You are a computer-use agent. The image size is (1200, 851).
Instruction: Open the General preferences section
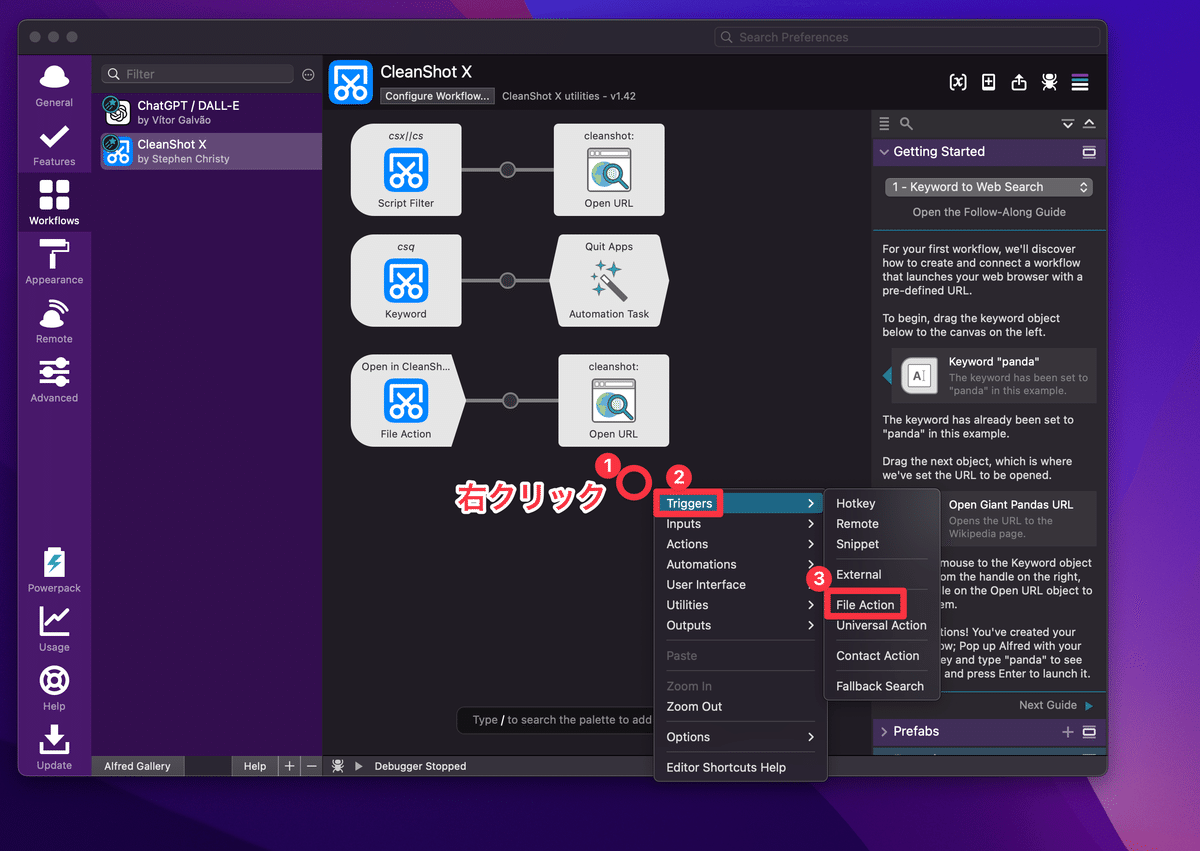coord(54,86)
